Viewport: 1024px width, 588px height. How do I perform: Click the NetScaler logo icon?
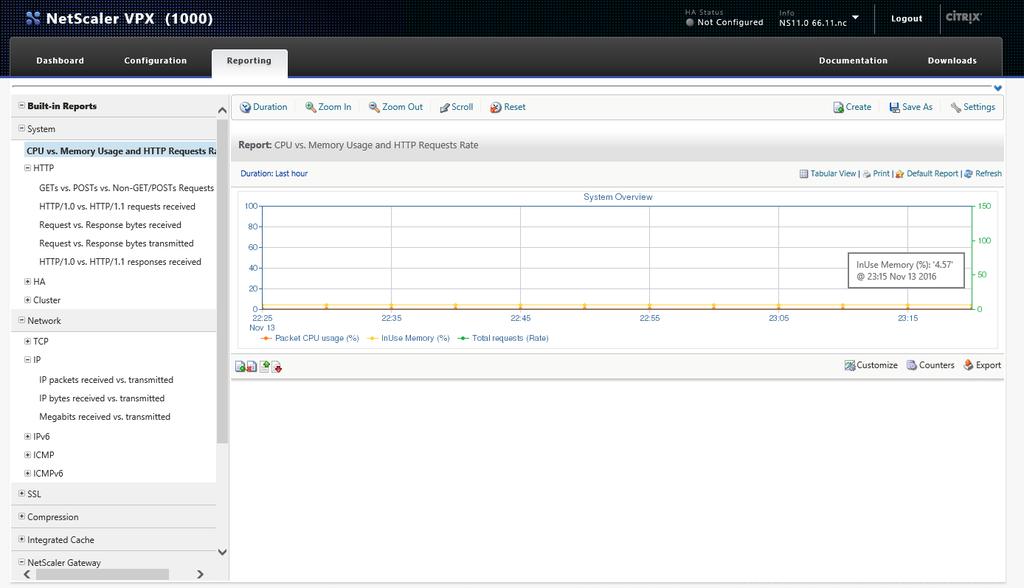click(33, 18)
